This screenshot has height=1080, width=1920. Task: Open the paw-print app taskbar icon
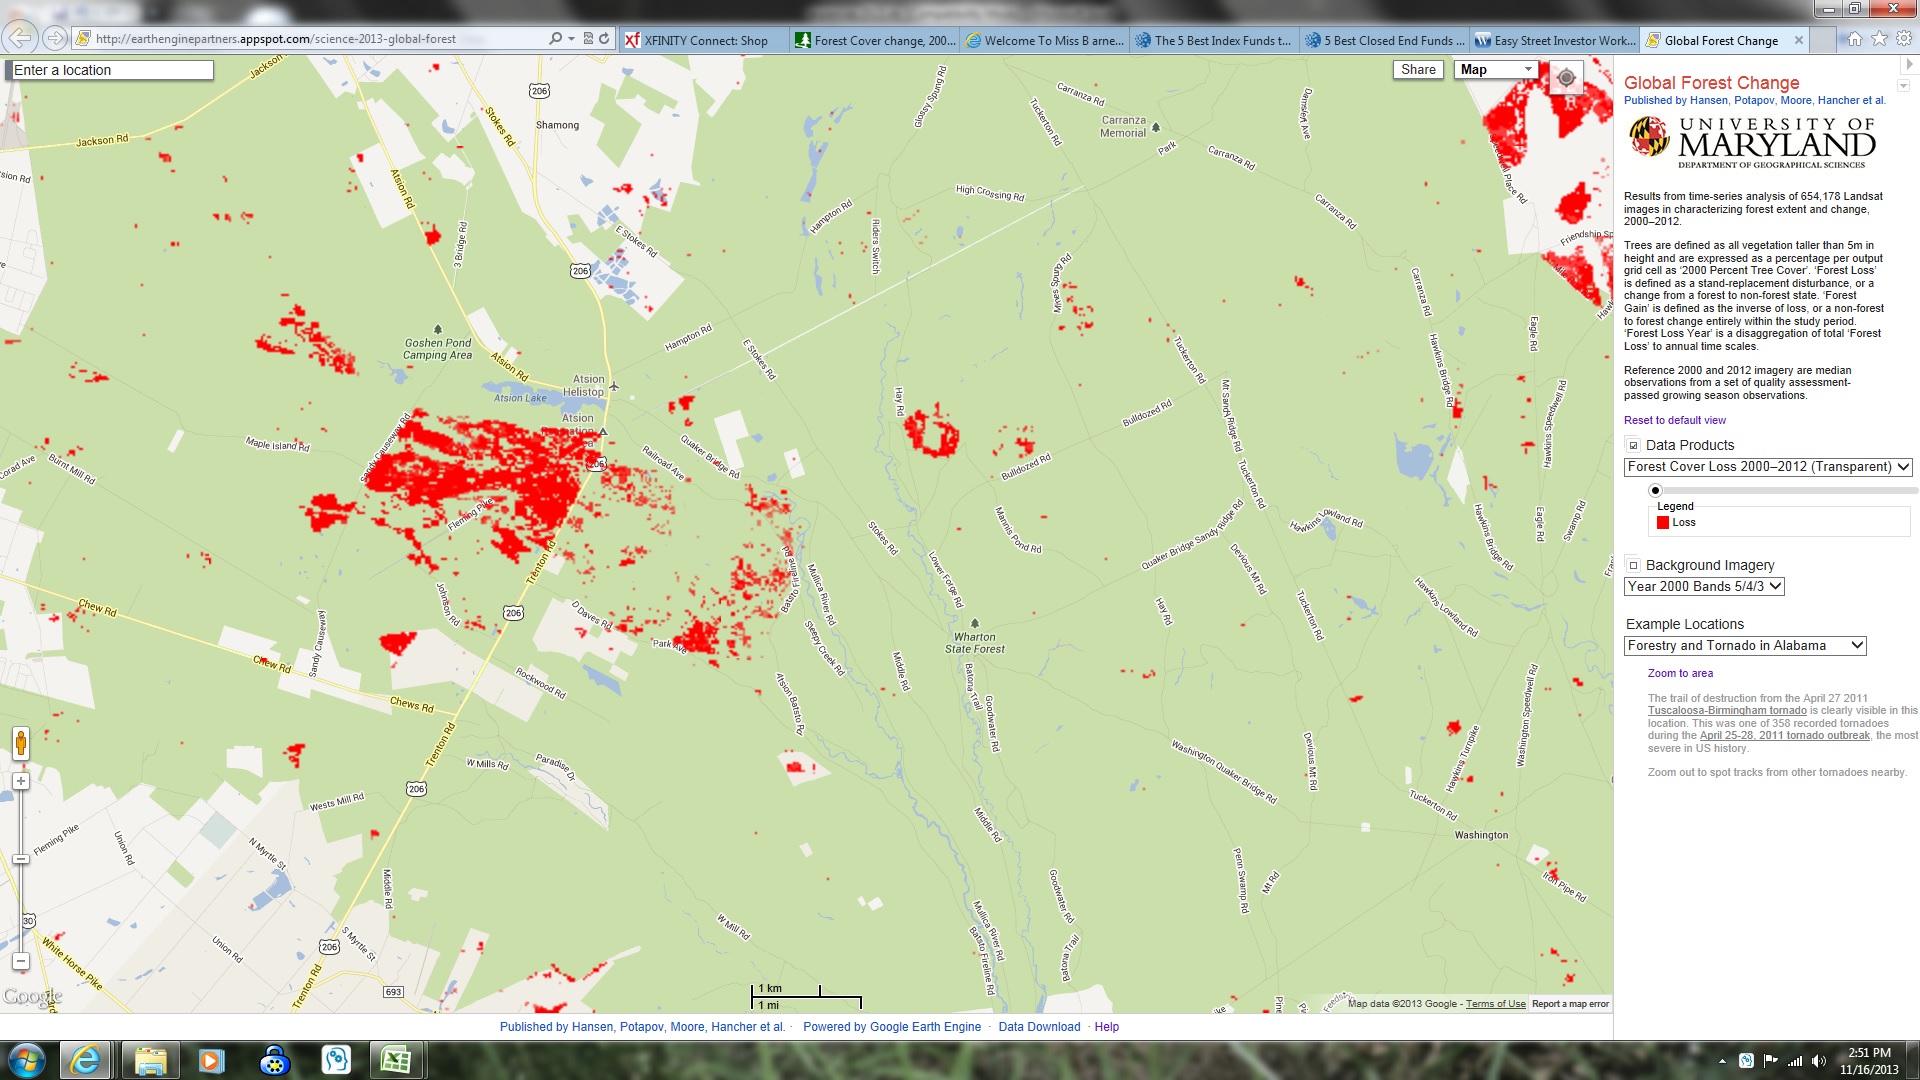[x=274, y=1060]
